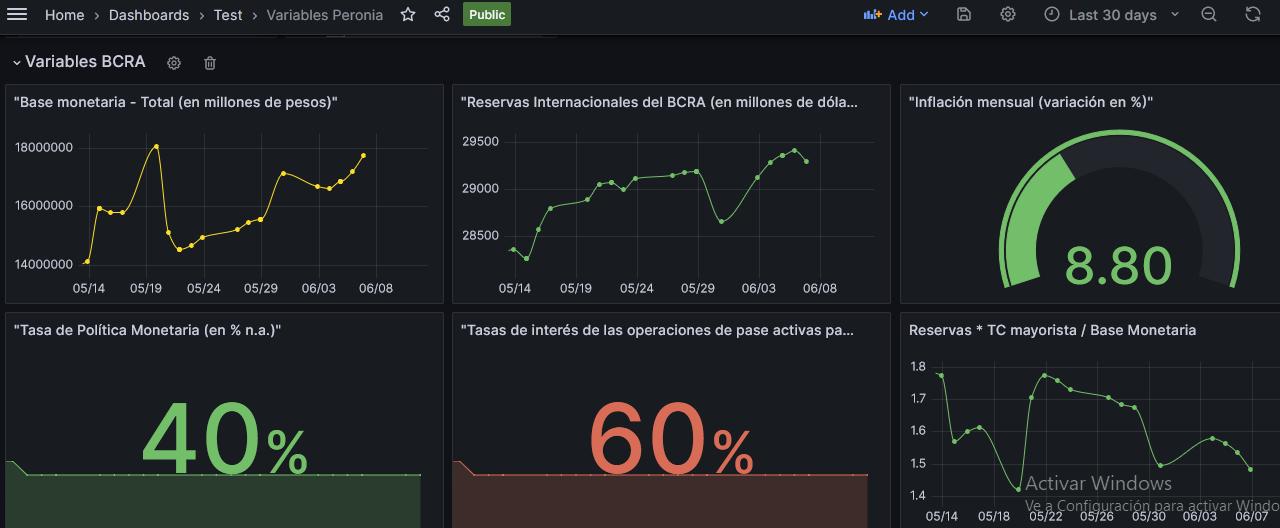Refresh the dashboard
Image resolution: width=1280 pixels, height=528 pixels.
point(1253,15)
